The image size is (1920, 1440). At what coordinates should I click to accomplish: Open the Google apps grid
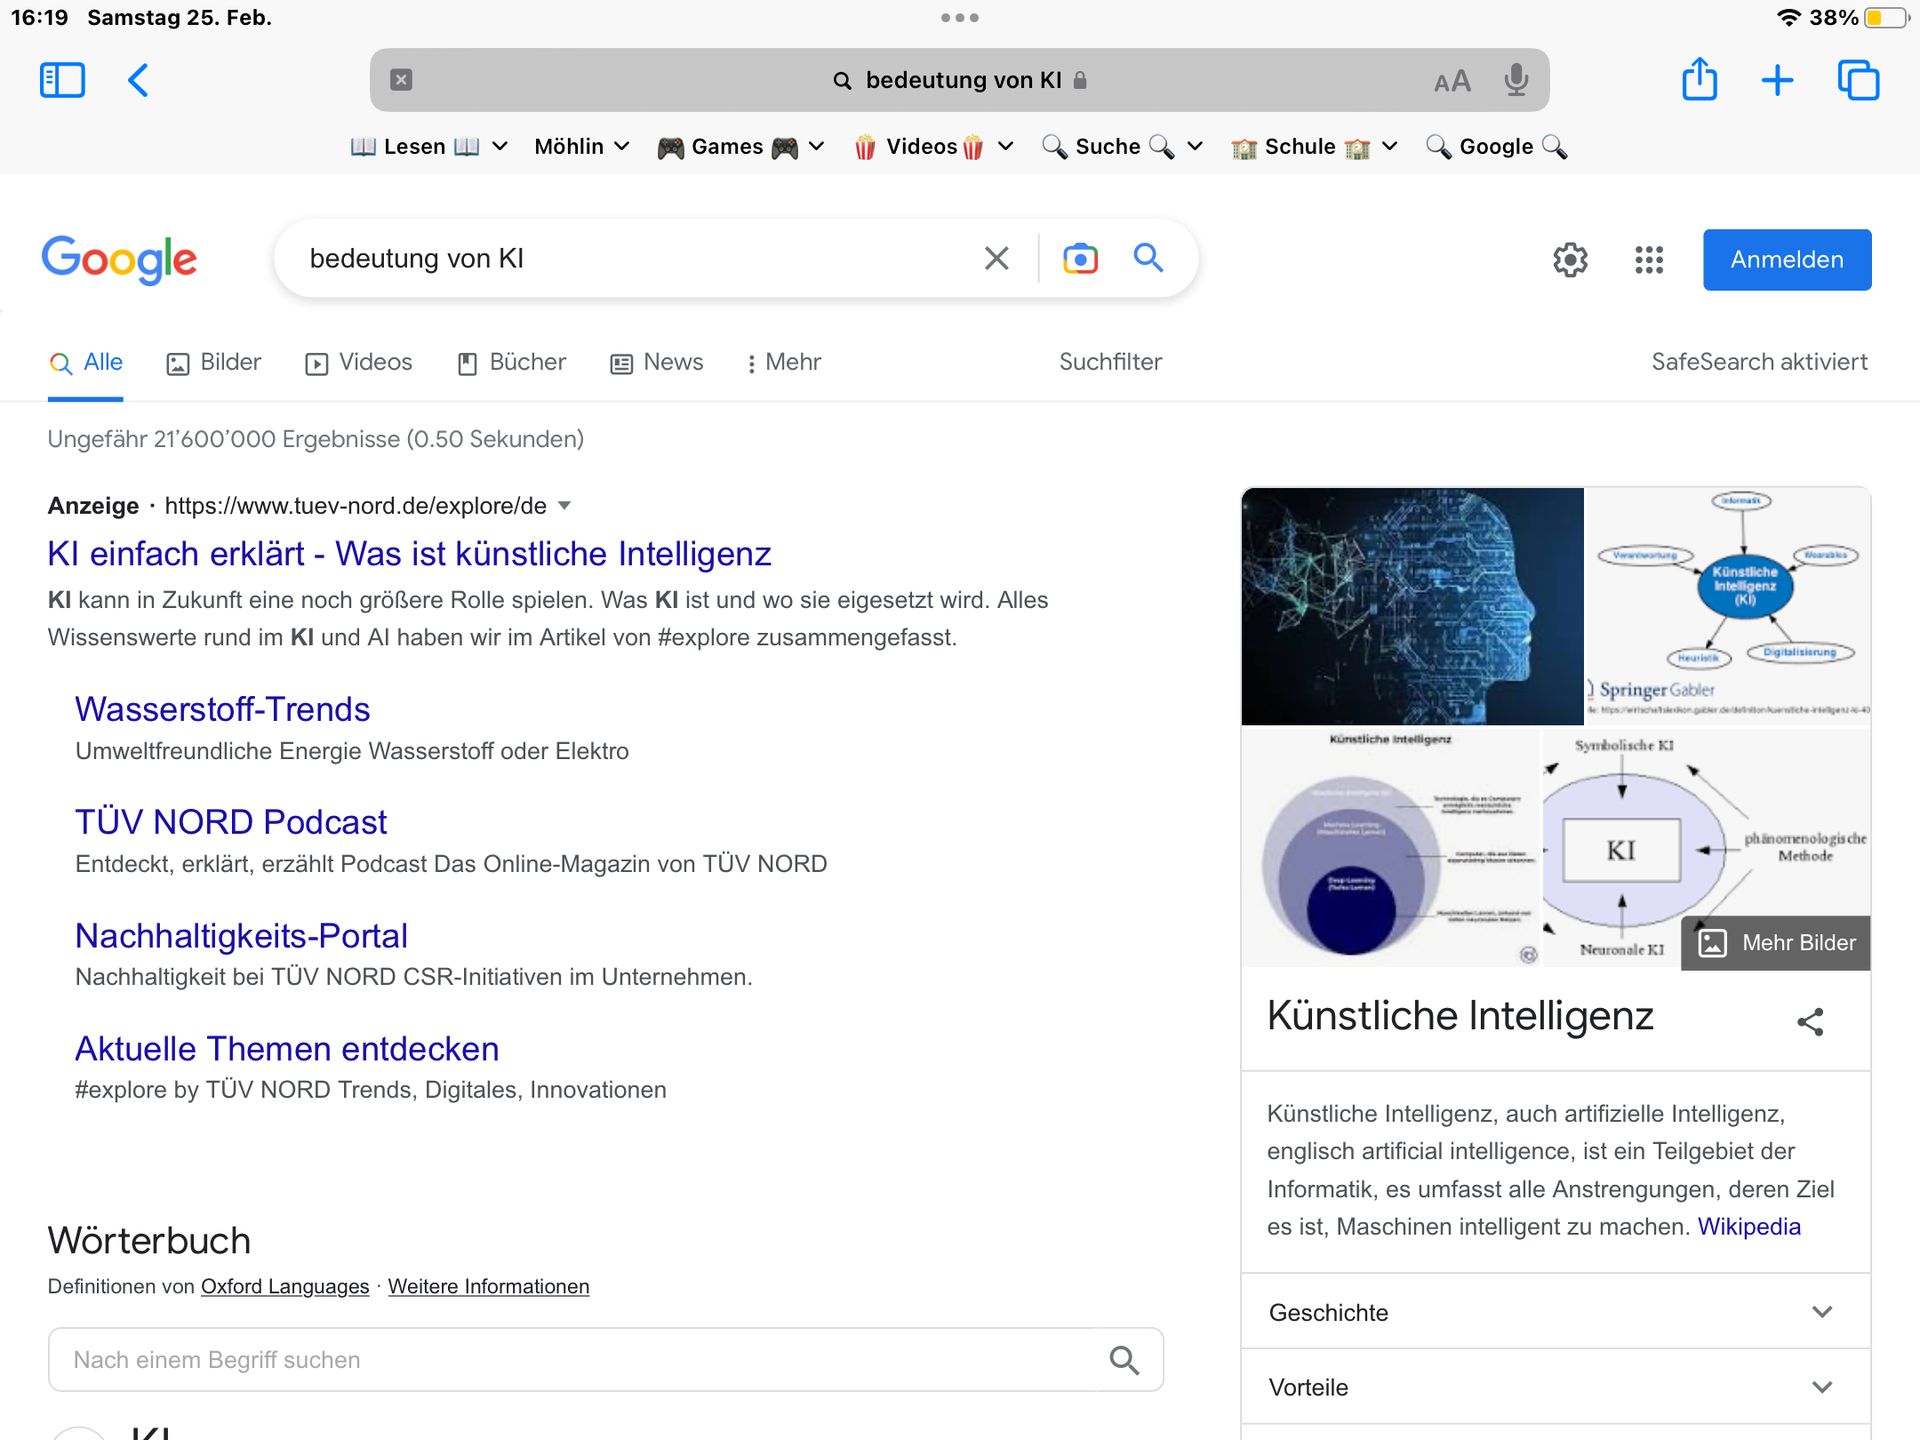1649,260
